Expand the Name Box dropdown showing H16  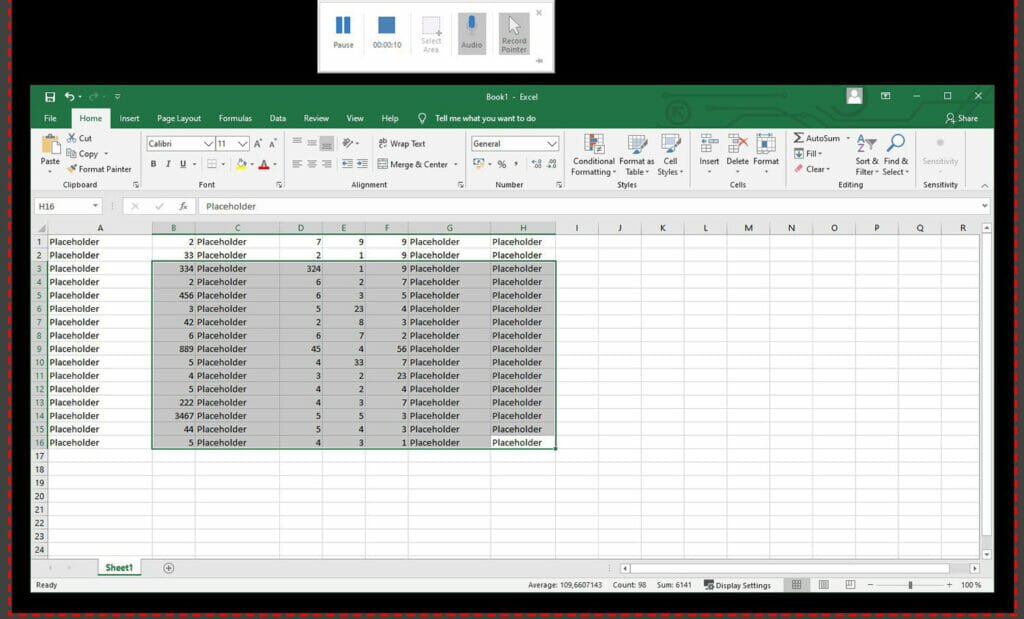click(x=96, y=206)
